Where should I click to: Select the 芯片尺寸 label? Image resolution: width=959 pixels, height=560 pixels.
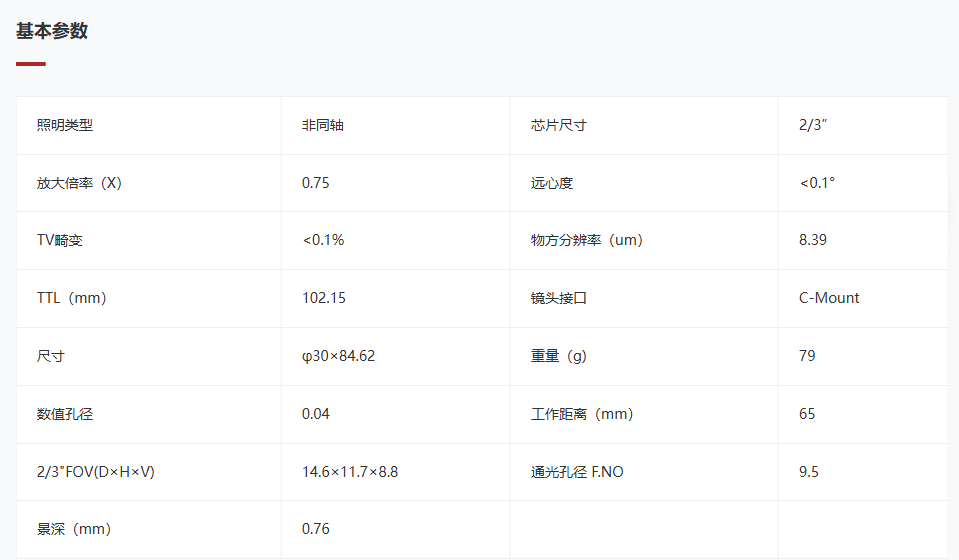pos(558,125)
